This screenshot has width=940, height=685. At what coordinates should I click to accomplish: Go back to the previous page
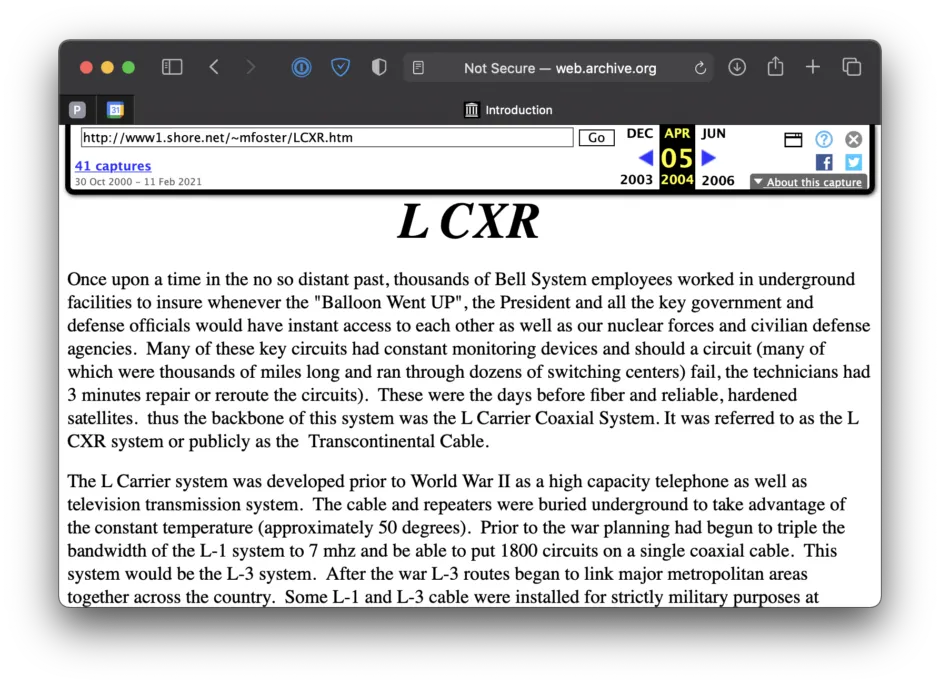tap(214, 67)
